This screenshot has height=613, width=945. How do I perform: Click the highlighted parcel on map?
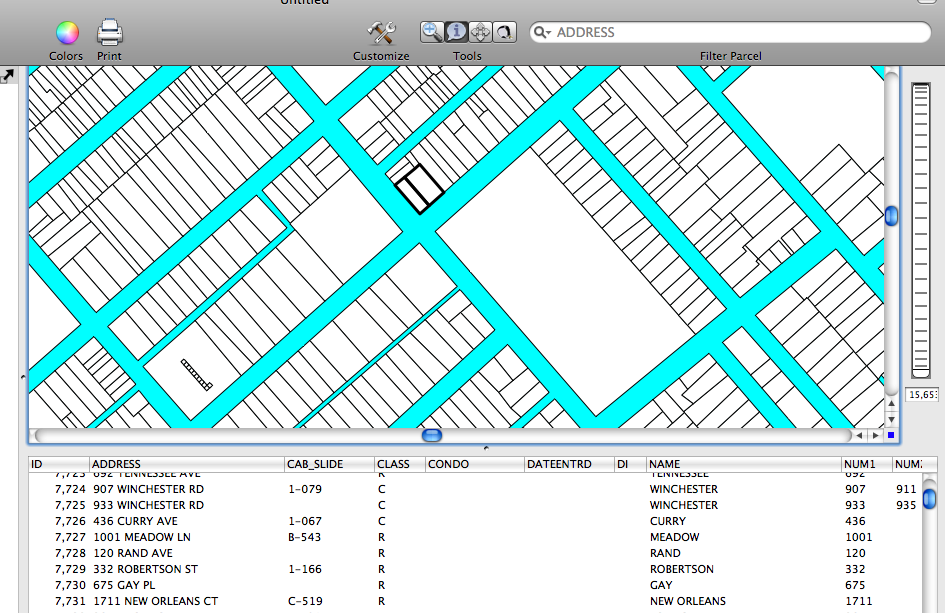point(419,189)
